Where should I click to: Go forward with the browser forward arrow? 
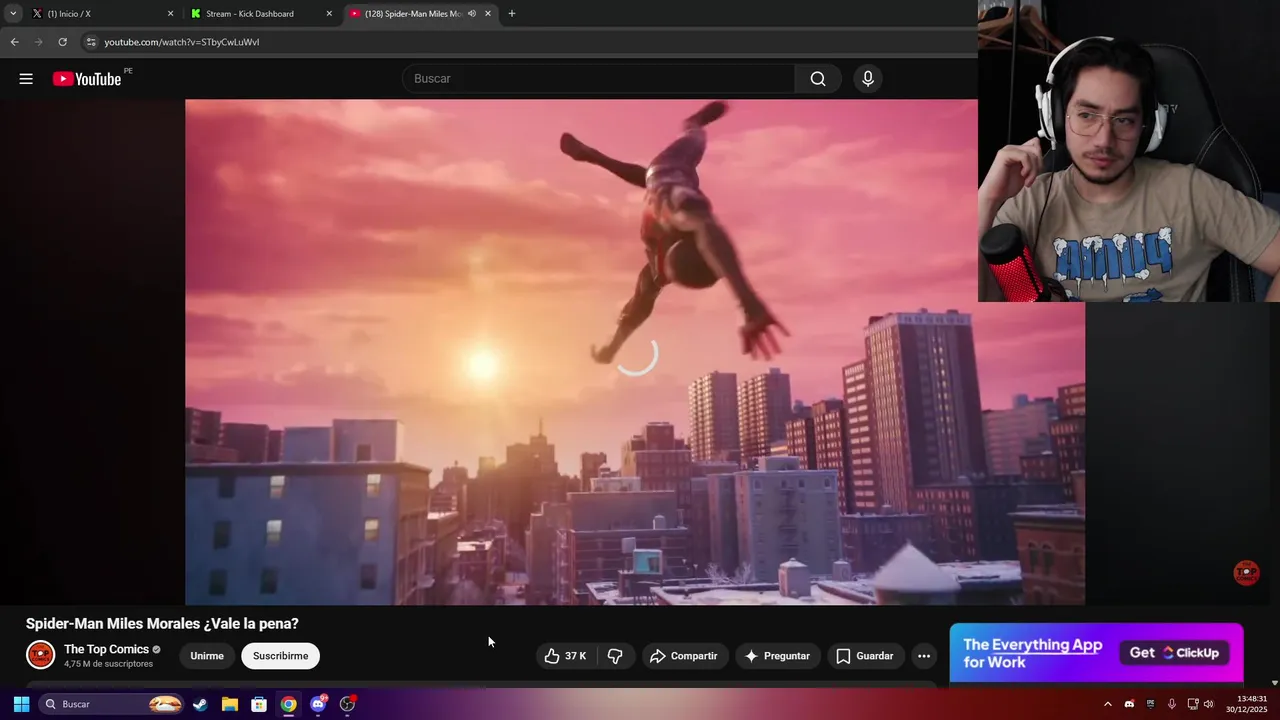pyautogui.click(x=38, y=42)
